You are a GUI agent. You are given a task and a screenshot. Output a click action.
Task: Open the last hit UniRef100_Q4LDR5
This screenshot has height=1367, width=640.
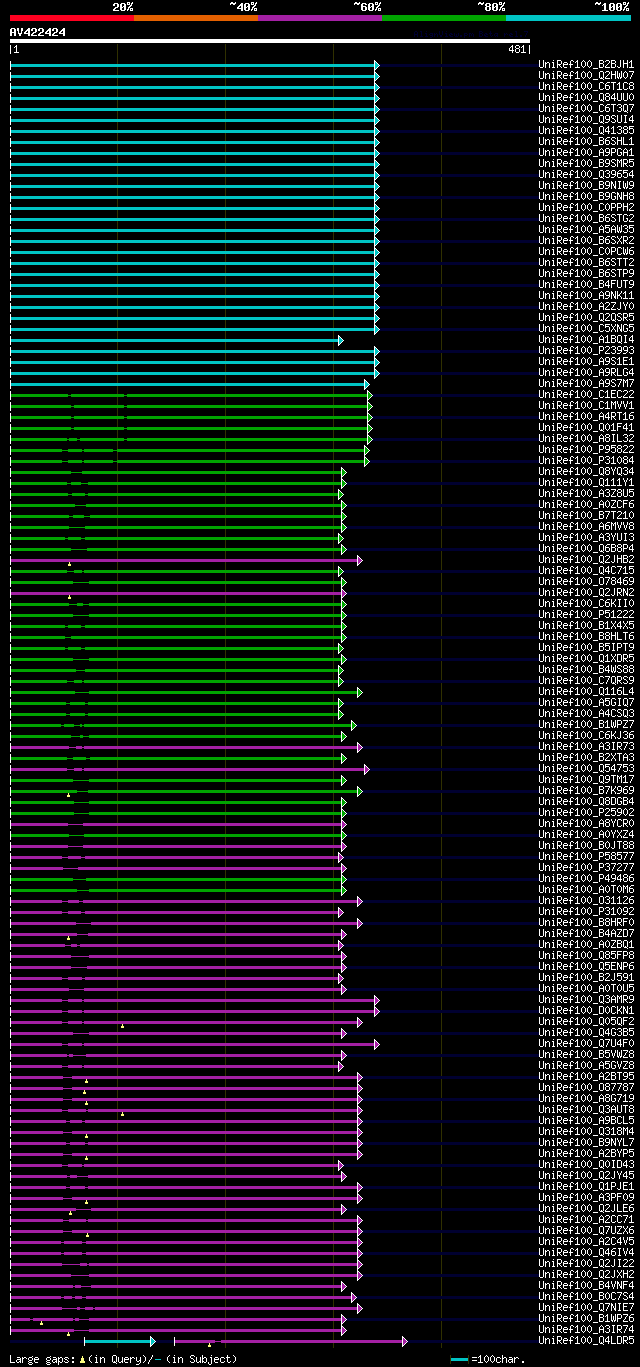pos(586,1340)
